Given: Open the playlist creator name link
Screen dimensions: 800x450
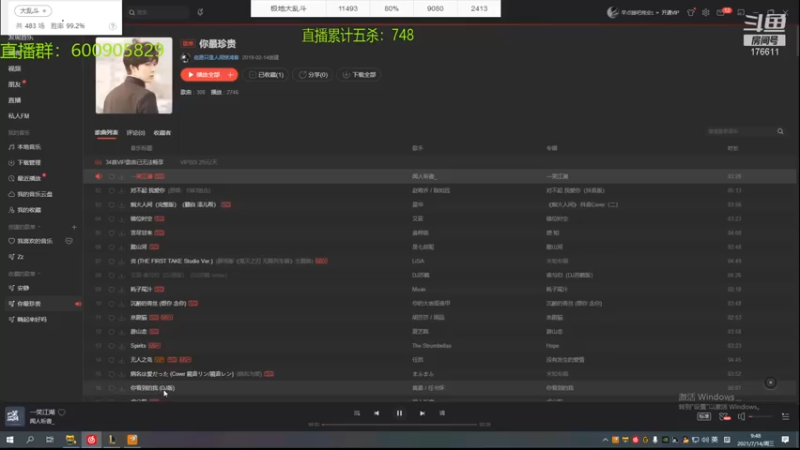Looking at the screenshot, I should [216, 58].
